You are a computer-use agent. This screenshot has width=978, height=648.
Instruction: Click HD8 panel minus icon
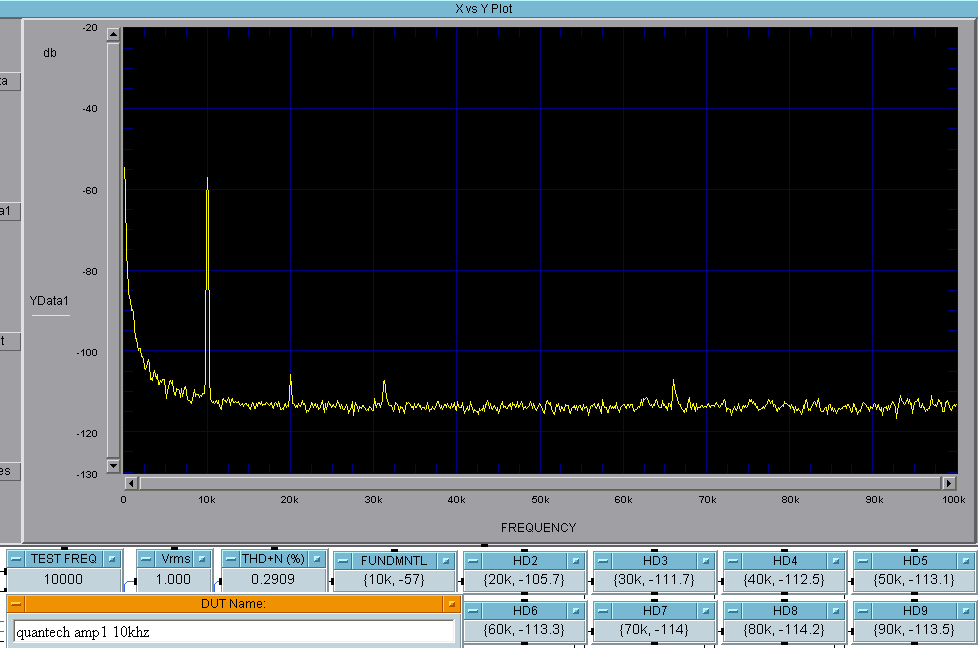coord(733,611)
